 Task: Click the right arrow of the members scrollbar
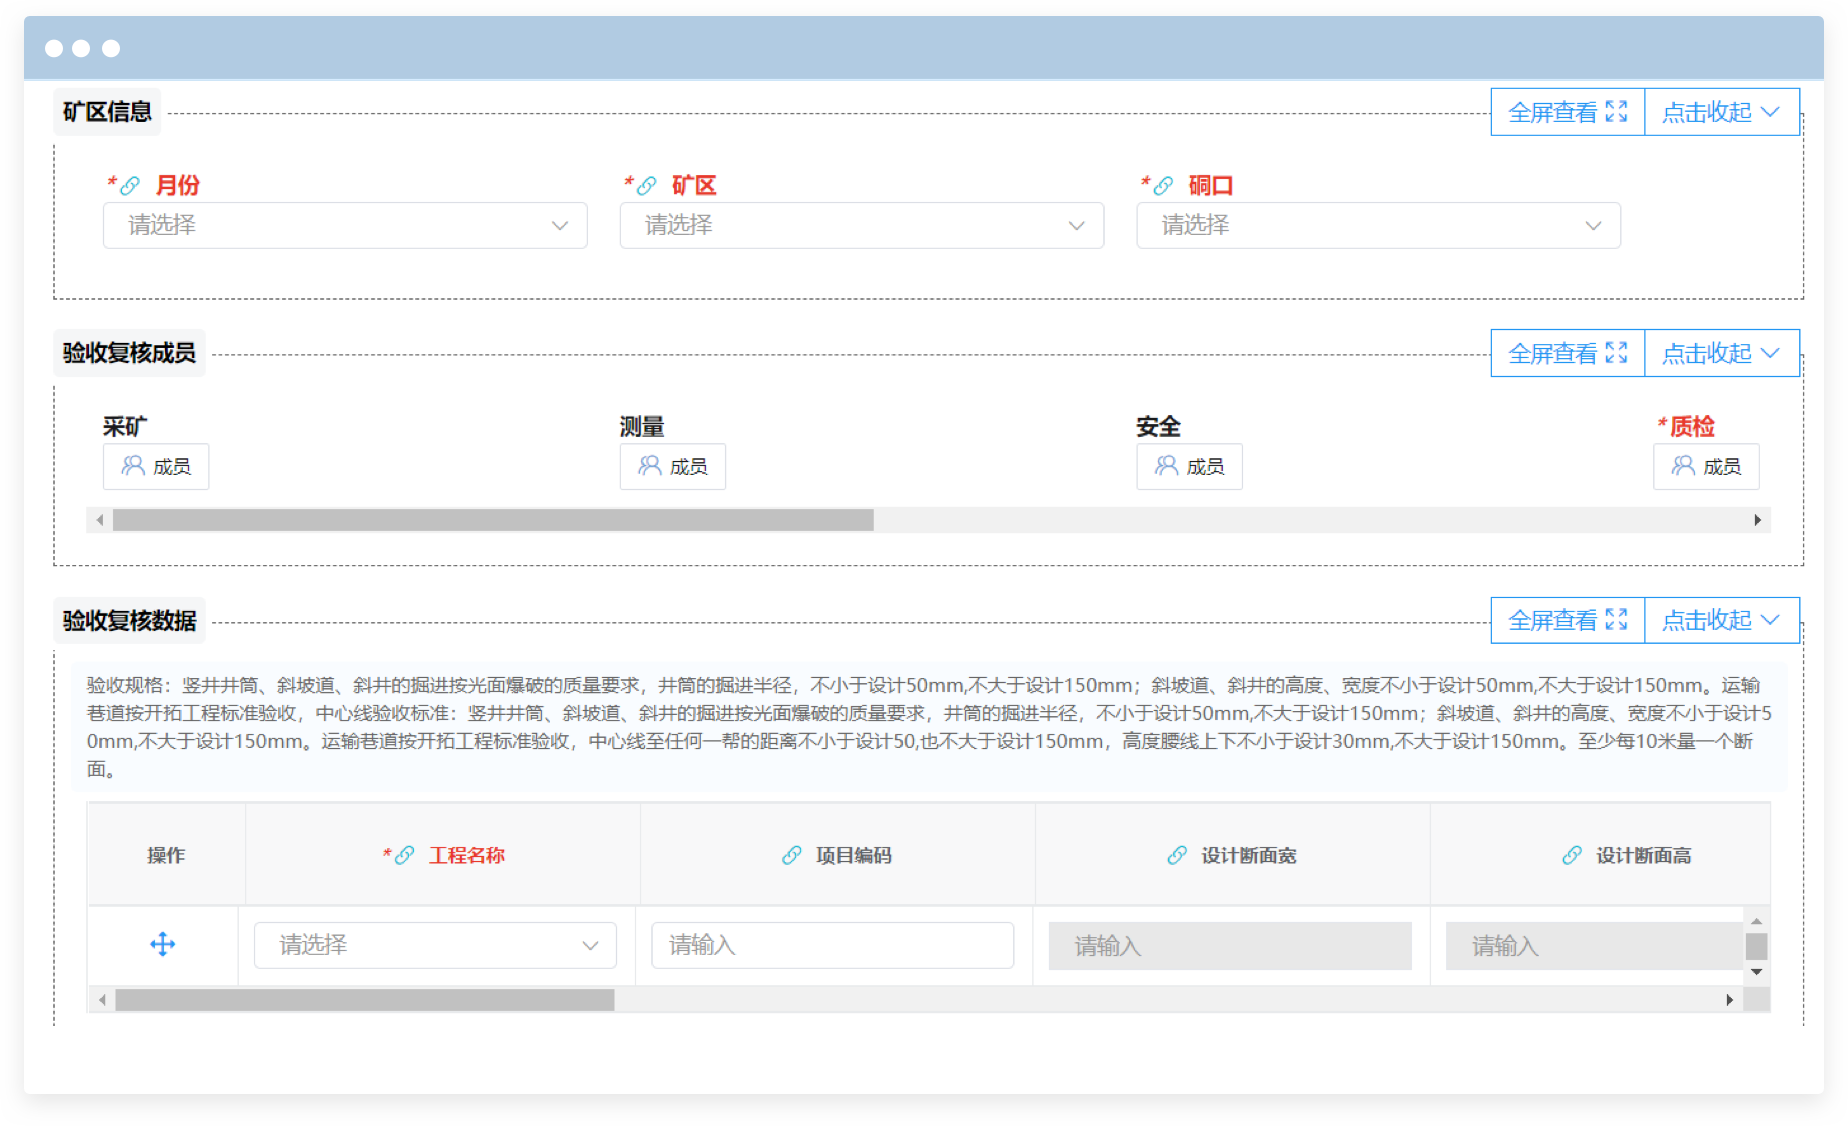1758,520
